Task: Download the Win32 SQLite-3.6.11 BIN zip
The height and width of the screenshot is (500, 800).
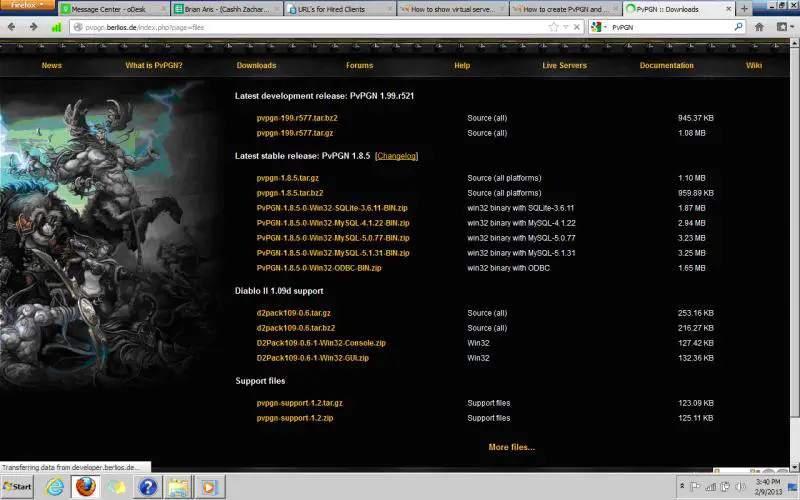Action: click(332, 208)
